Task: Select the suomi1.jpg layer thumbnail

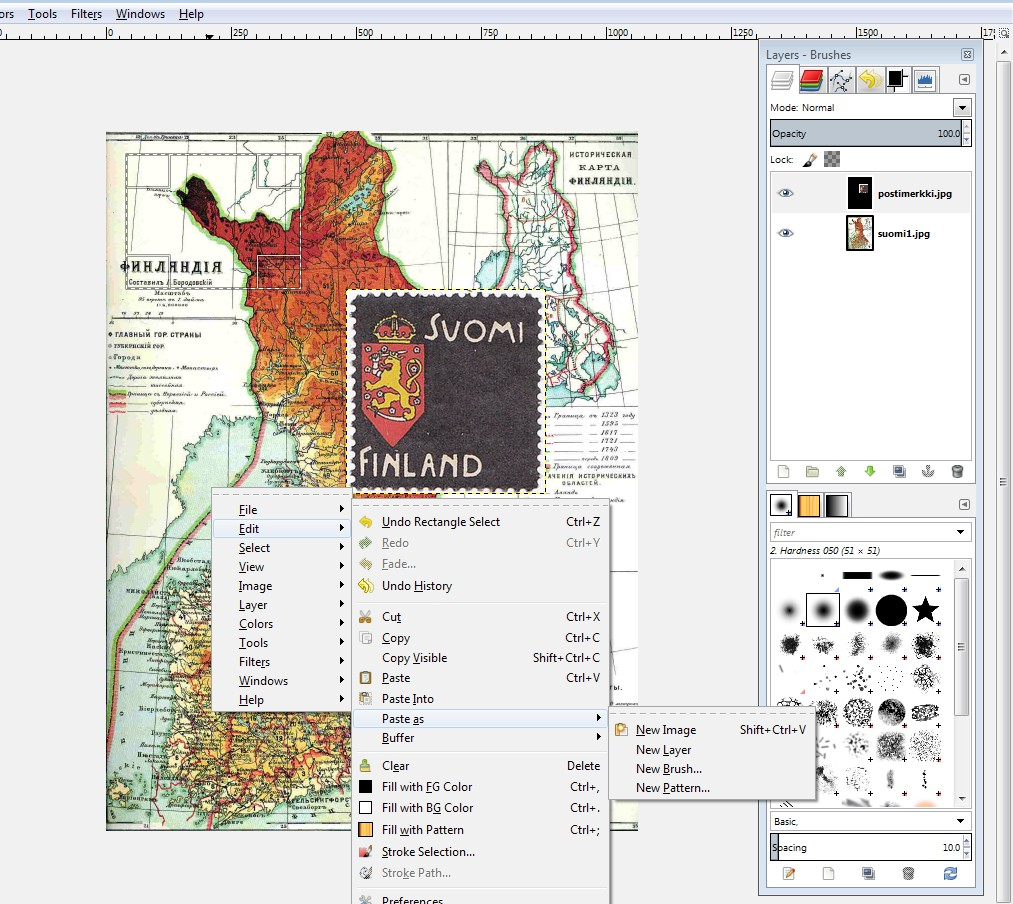Action: coord(859,233)
